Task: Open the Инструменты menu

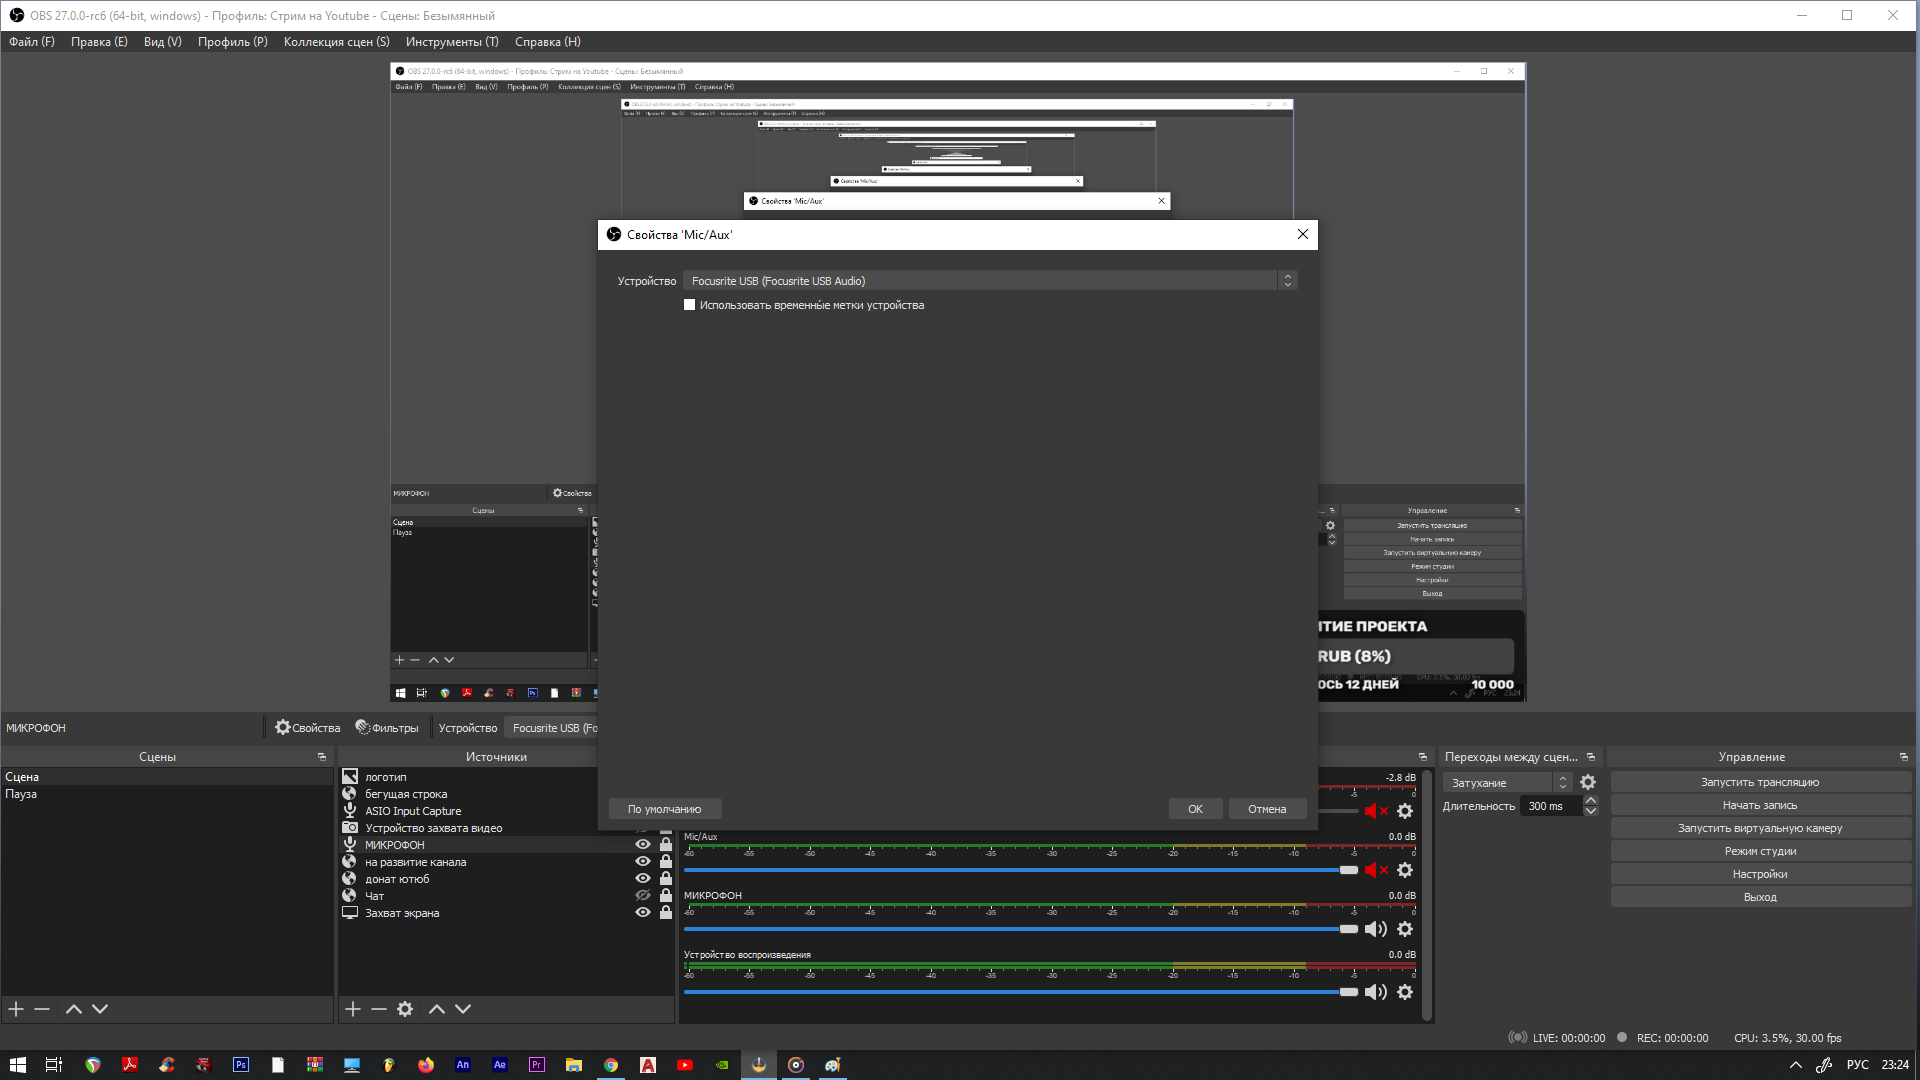Action: tap(451, 42)
